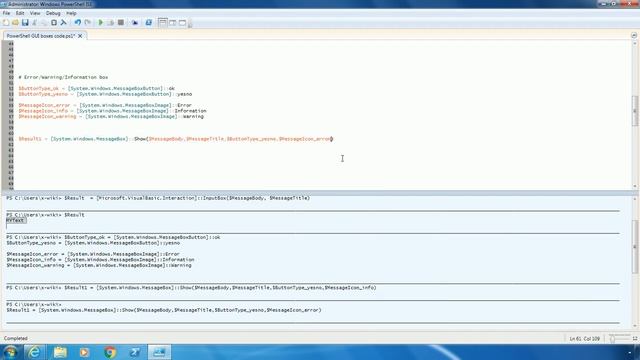Screen dimensions: 640x360
Task: Switch to PowerShell ISE taskbar button
Action: click(159, 352)
